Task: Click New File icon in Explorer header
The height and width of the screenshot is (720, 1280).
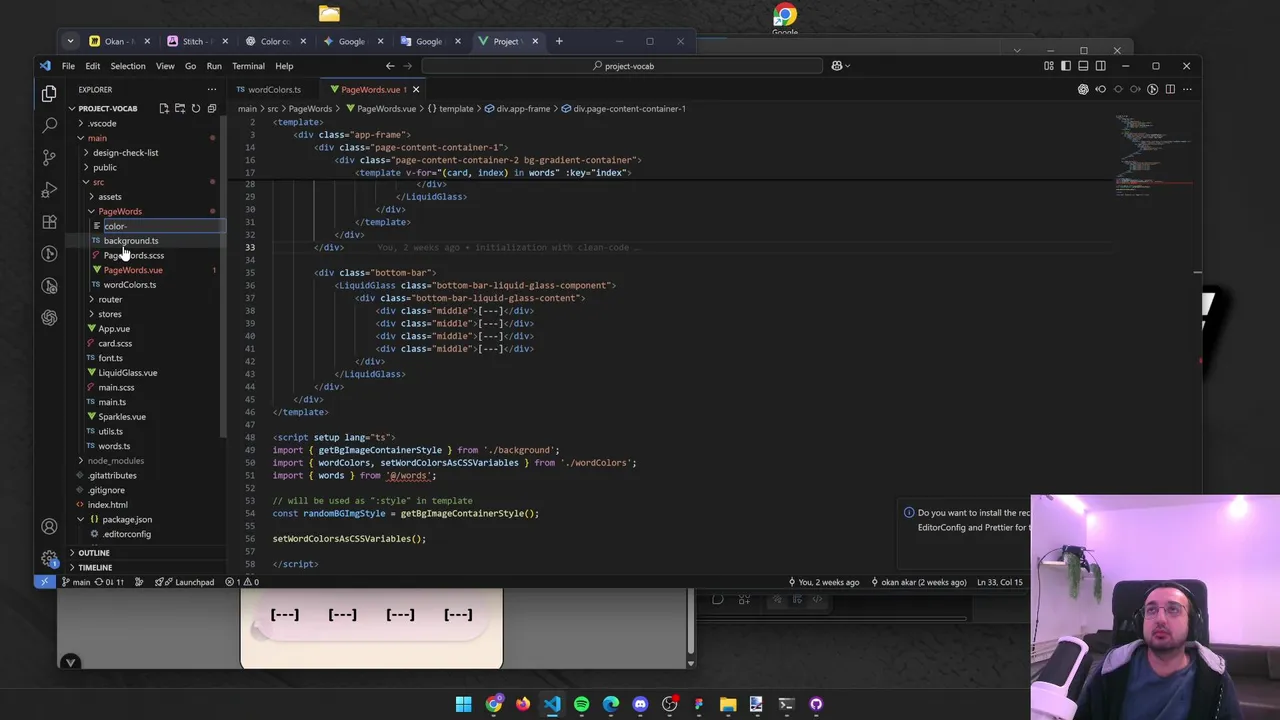Action: pos(164,108)
